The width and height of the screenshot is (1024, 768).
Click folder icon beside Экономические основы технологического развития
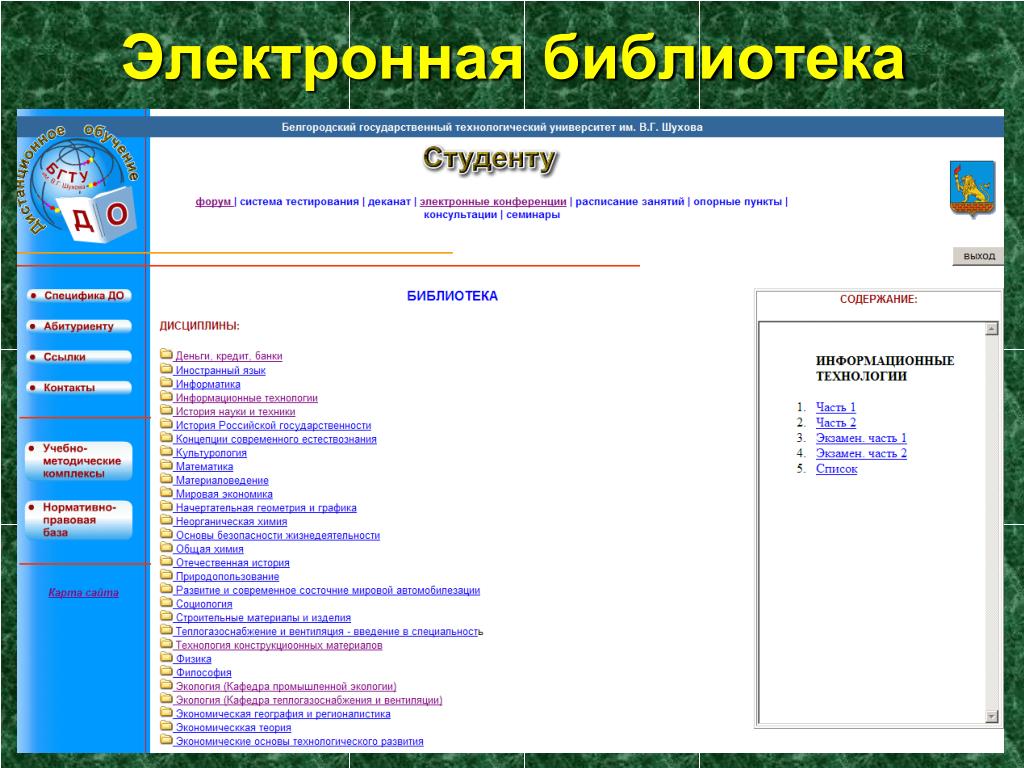[167, 739]
